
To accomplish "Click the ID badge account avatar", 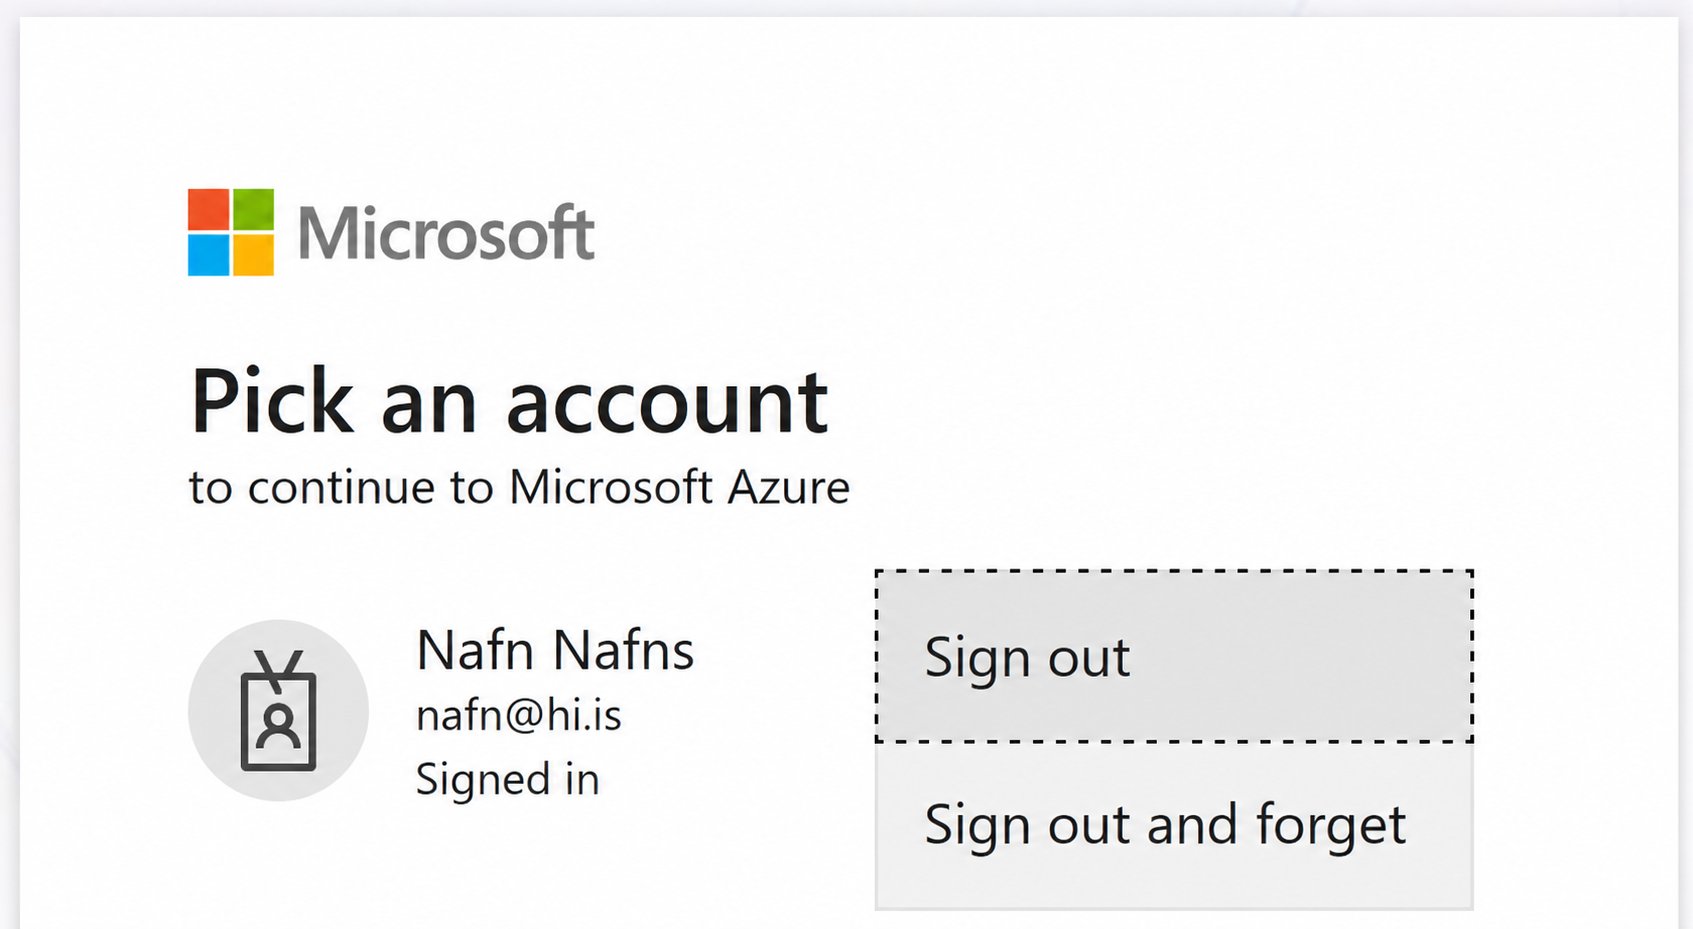I will point(278,710).
